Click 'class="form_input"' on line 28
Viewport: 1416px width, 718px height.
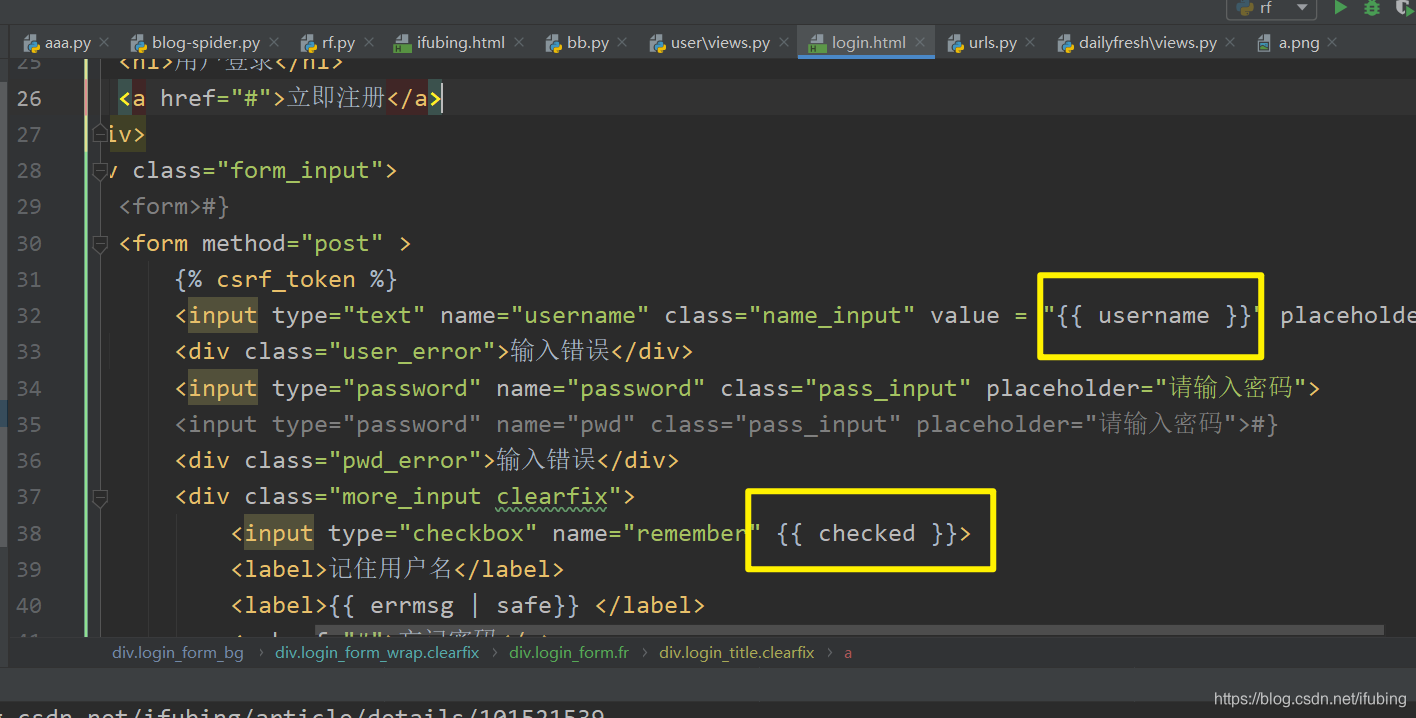tap(258, 171)
